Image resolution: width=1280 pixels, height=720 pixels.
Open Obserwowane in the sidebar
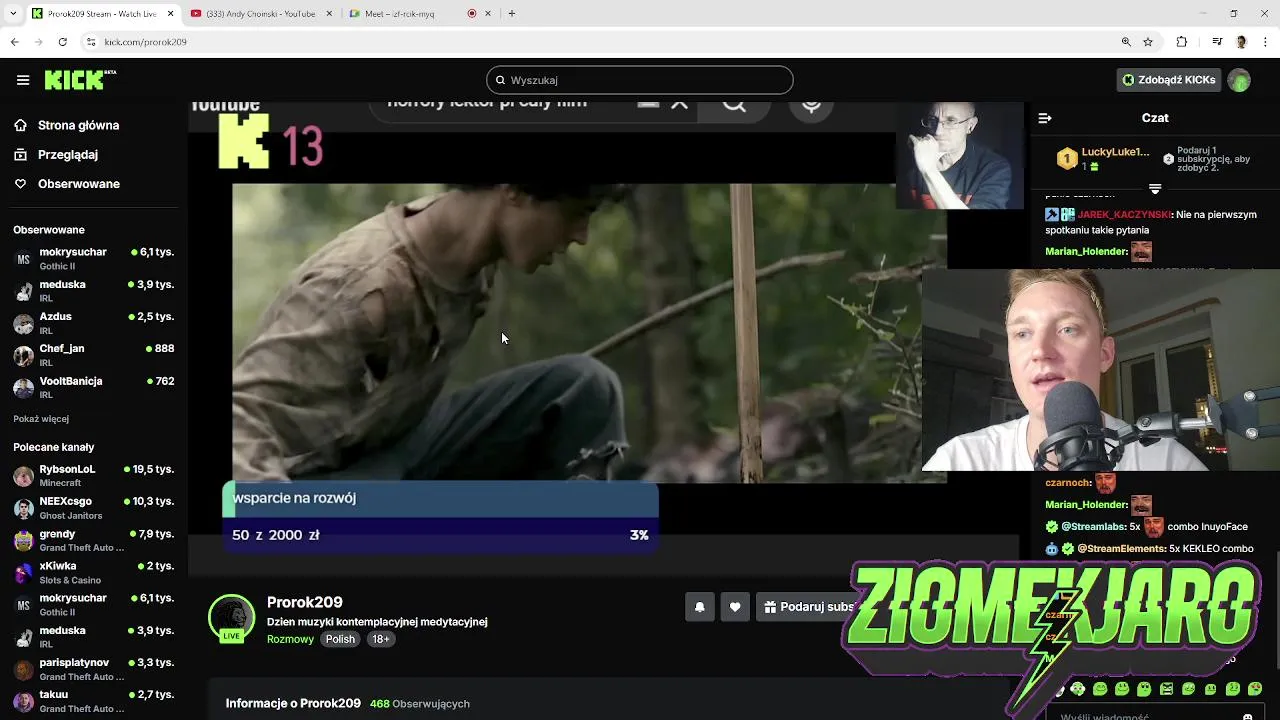(67, 184)
